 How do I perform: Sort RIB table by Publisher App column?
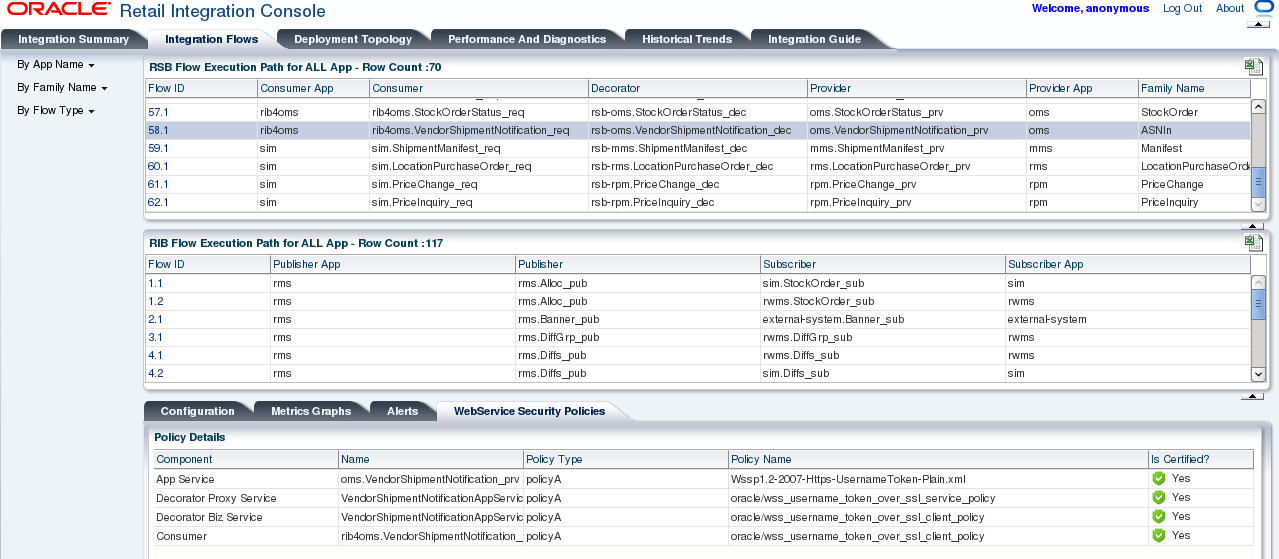tap(392, 264)
